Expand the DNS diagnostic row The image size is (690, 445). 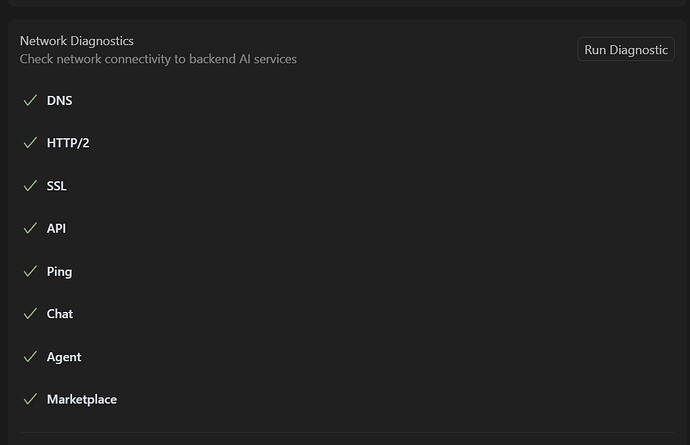[347, 100]
